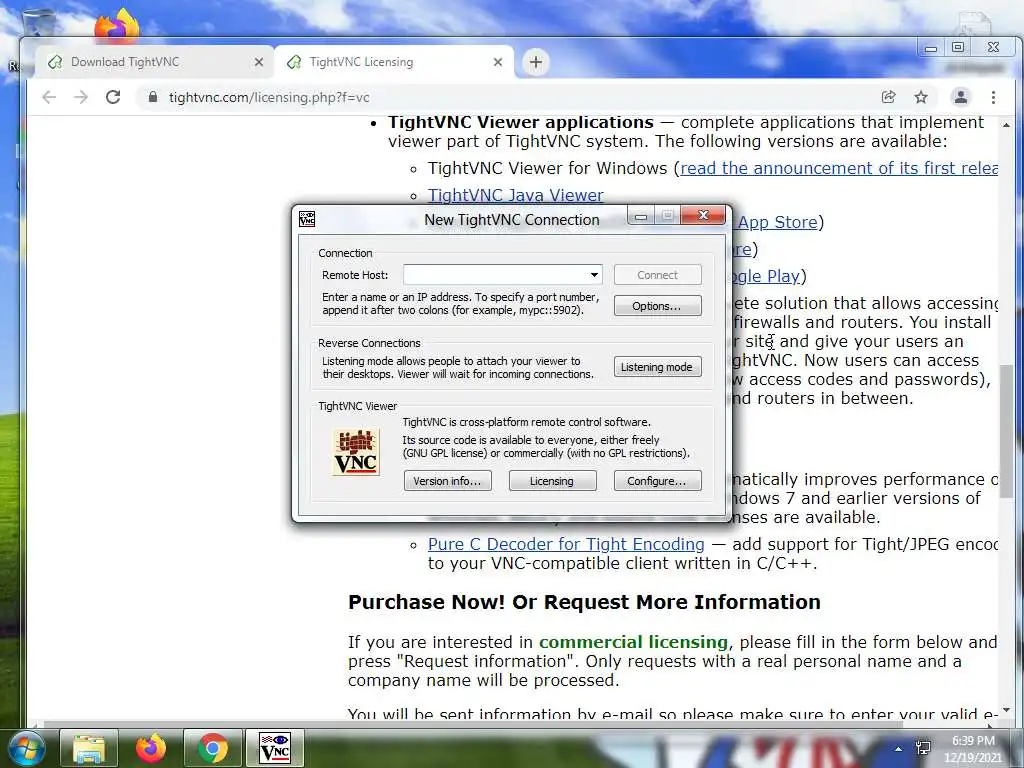Click the address bar URL
1024x768 pixels.
point(269,97)
